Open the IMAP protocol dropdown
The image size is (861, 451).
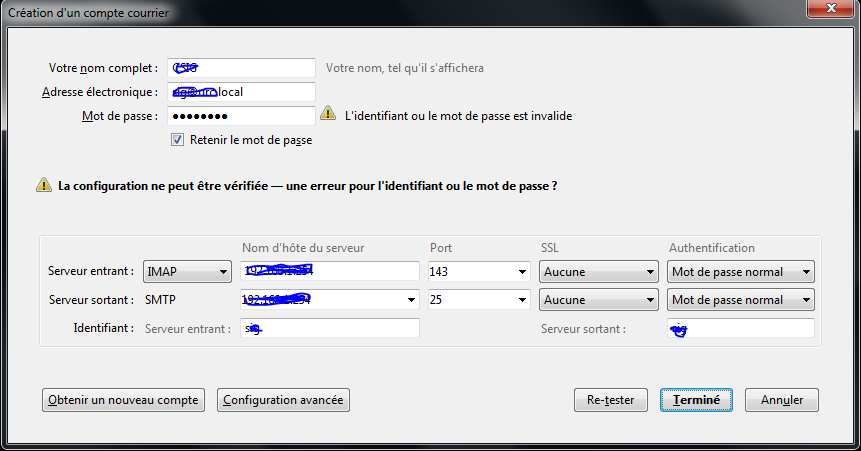click(187, 271)
